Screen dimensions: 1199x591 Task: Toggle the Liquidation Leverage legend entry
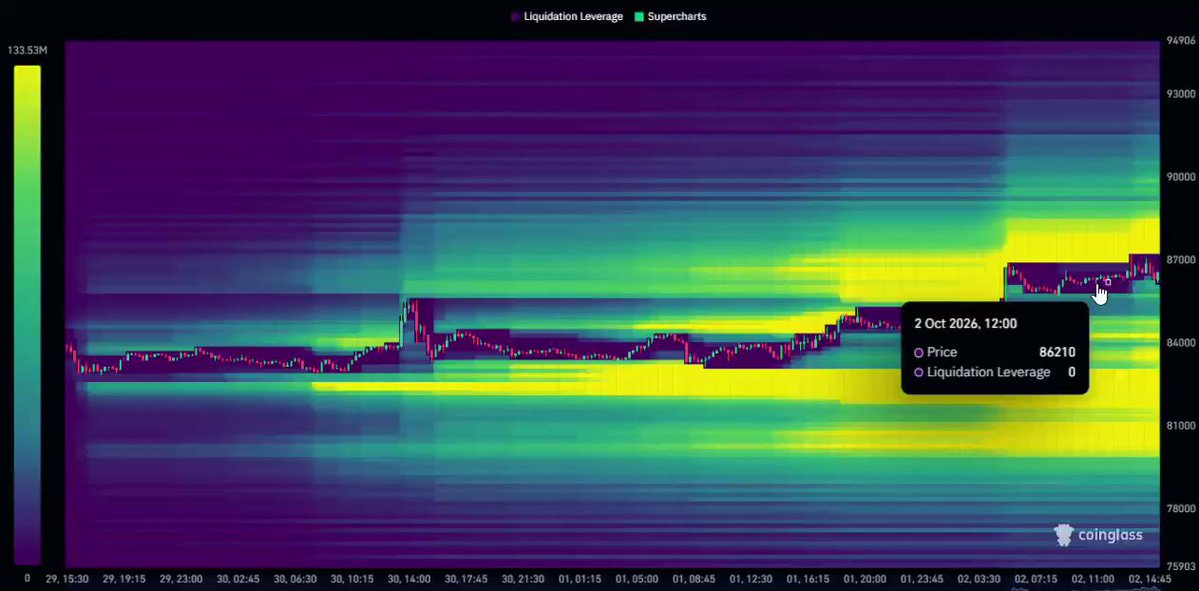[567, 16]
